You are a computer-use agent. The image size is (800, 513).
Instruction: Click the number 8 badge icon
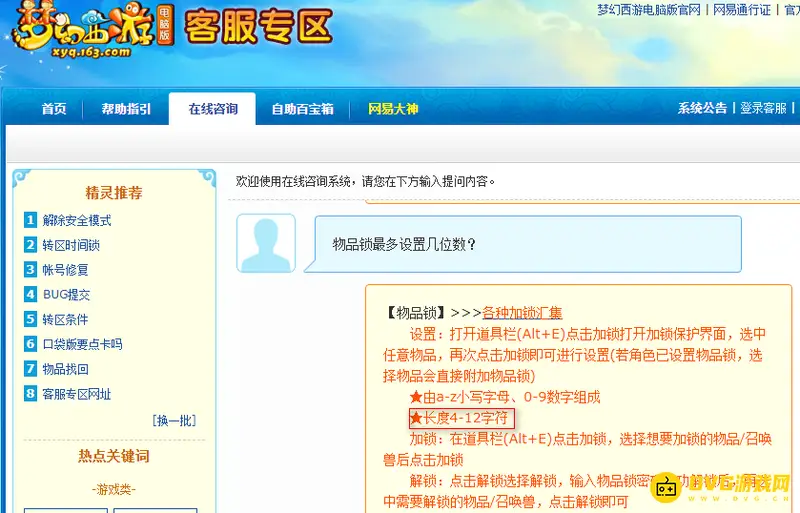(30, 394)
